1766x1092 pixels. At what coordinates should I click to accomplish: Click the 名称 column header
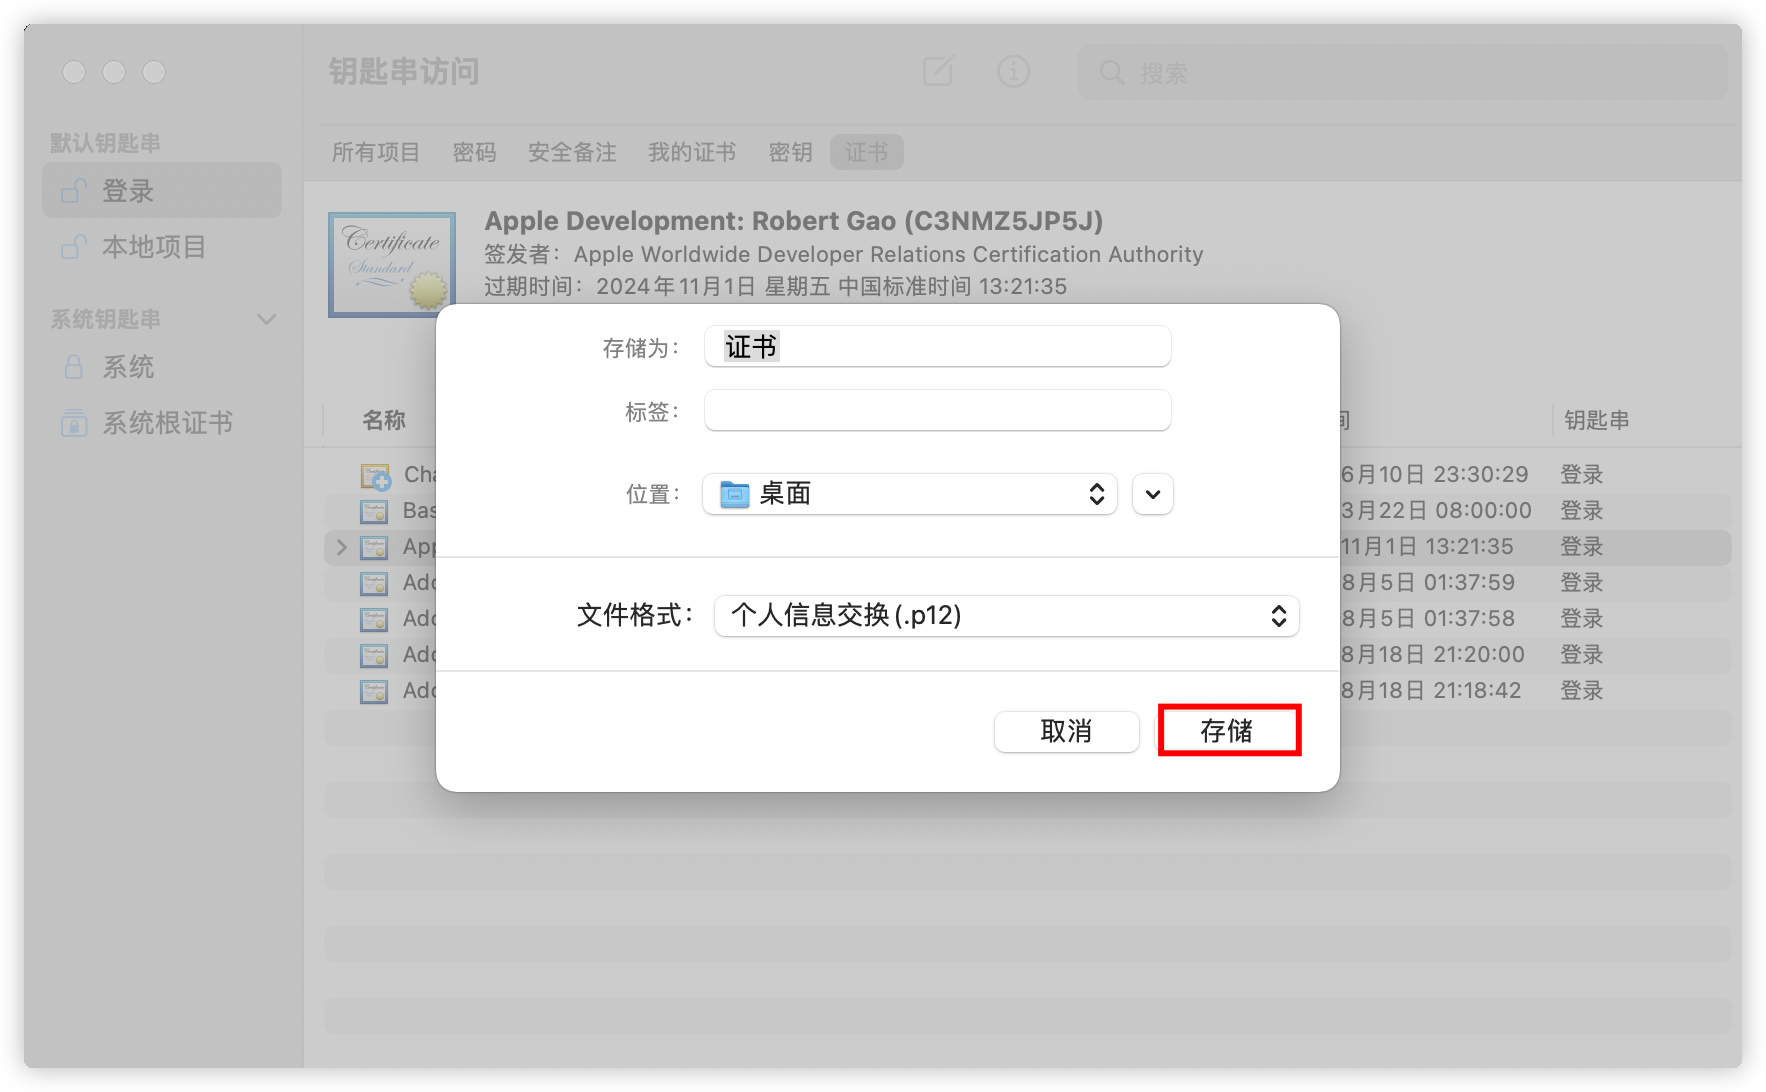point(384,420)
